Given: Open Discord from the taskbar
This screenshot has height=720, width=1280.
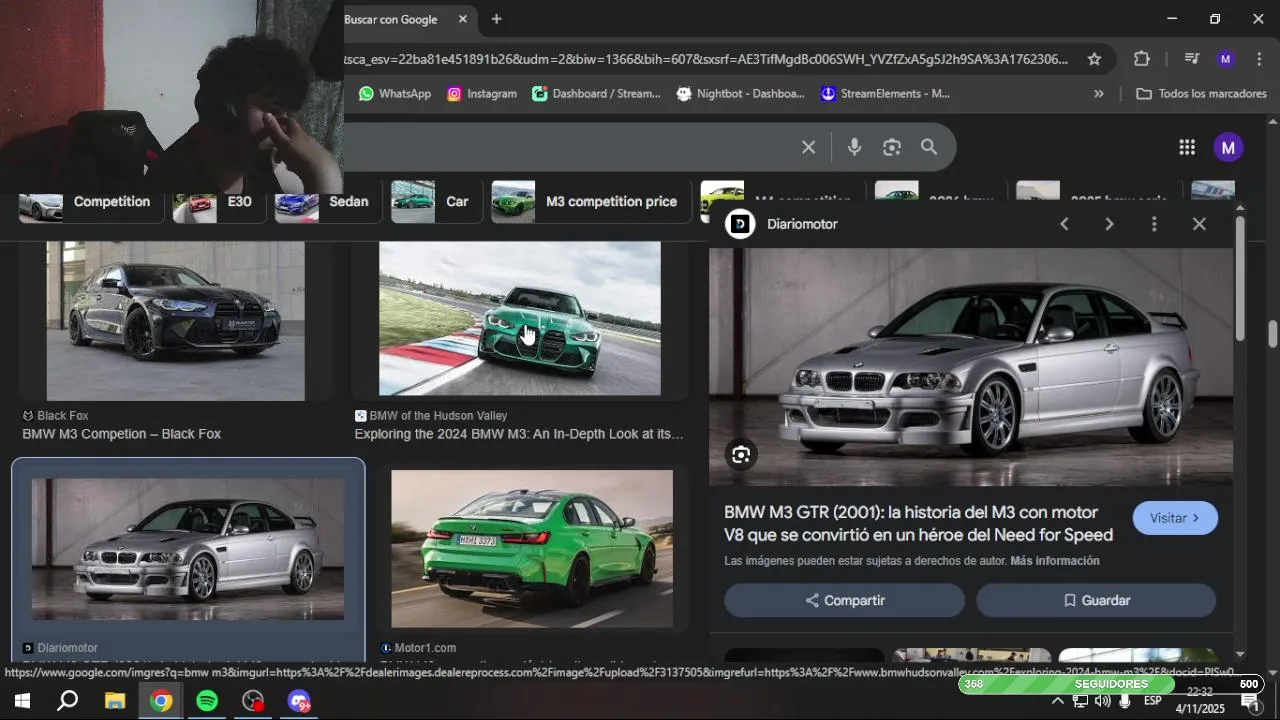Looking at the screenshot, I should pyautogui.click(x=299, y=701).
